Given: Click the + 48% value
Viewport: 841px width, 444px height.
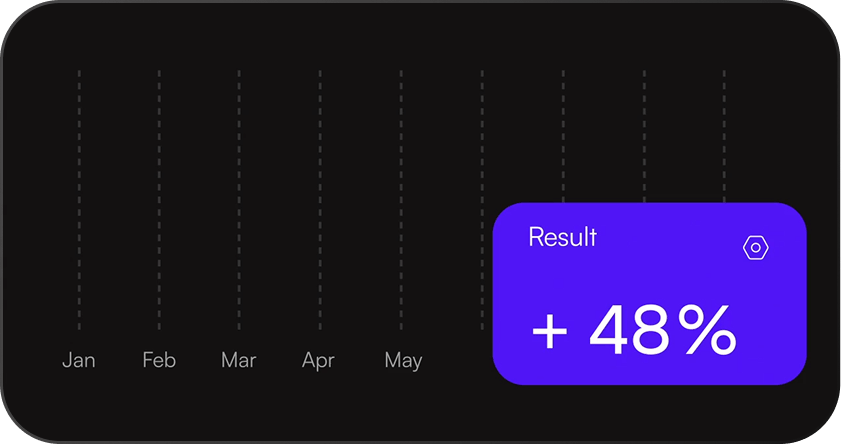Looking at the screenshot, I should click(634, 330).
